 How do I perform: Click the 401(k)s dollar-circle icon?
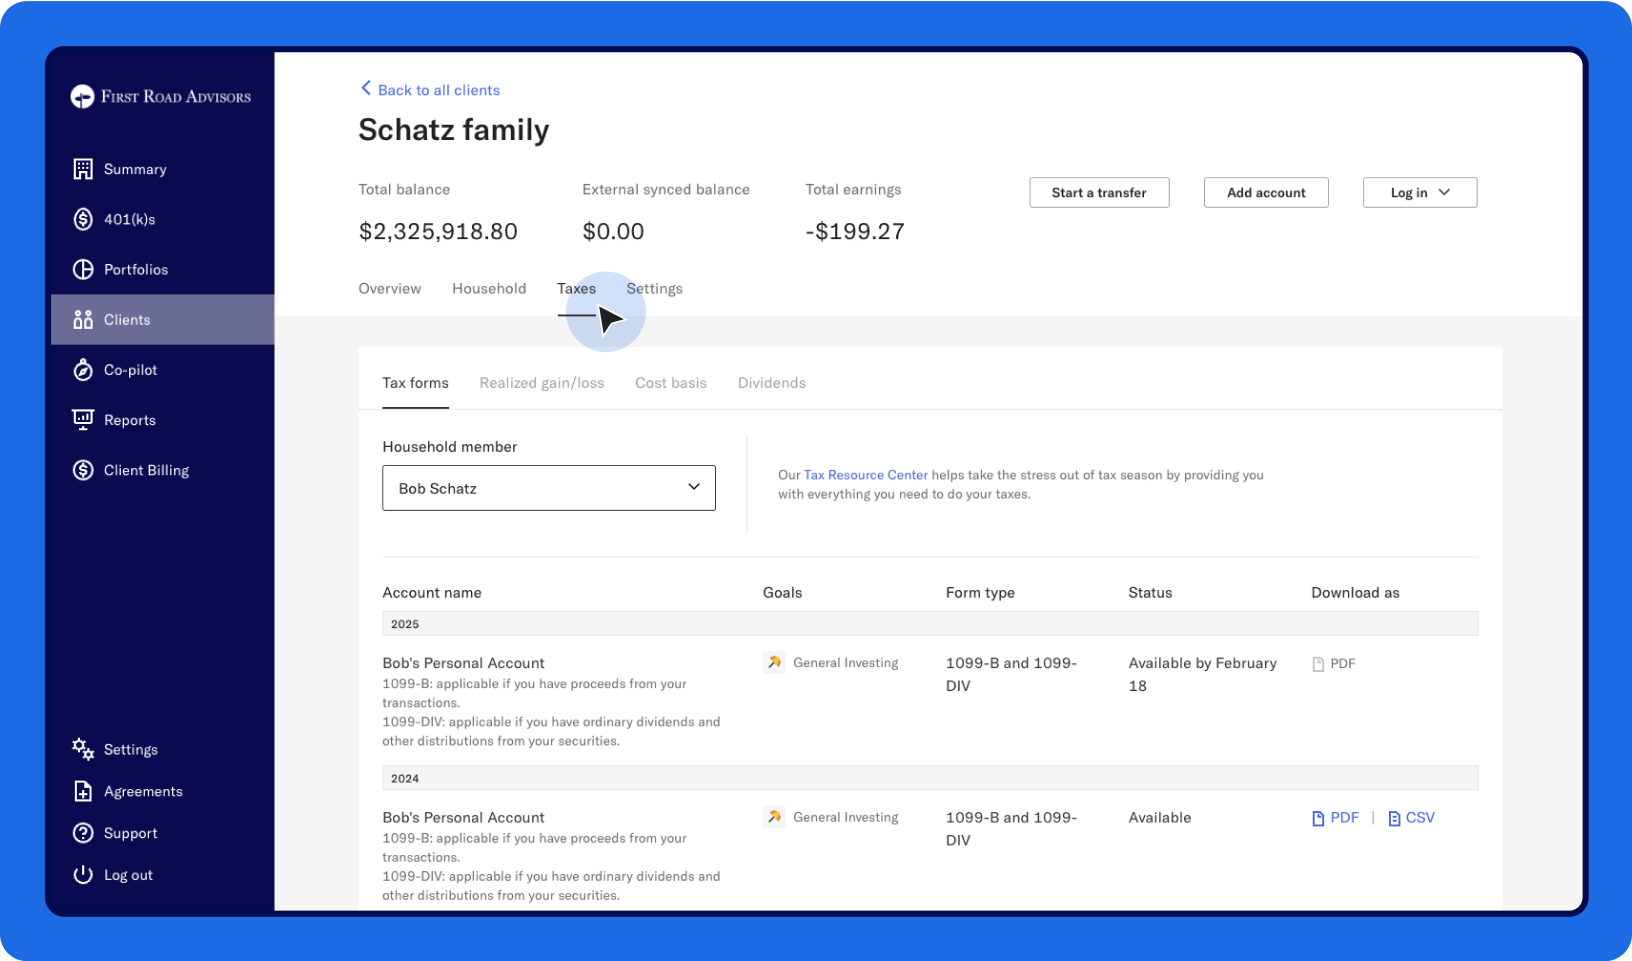click(x=83, y=219)
